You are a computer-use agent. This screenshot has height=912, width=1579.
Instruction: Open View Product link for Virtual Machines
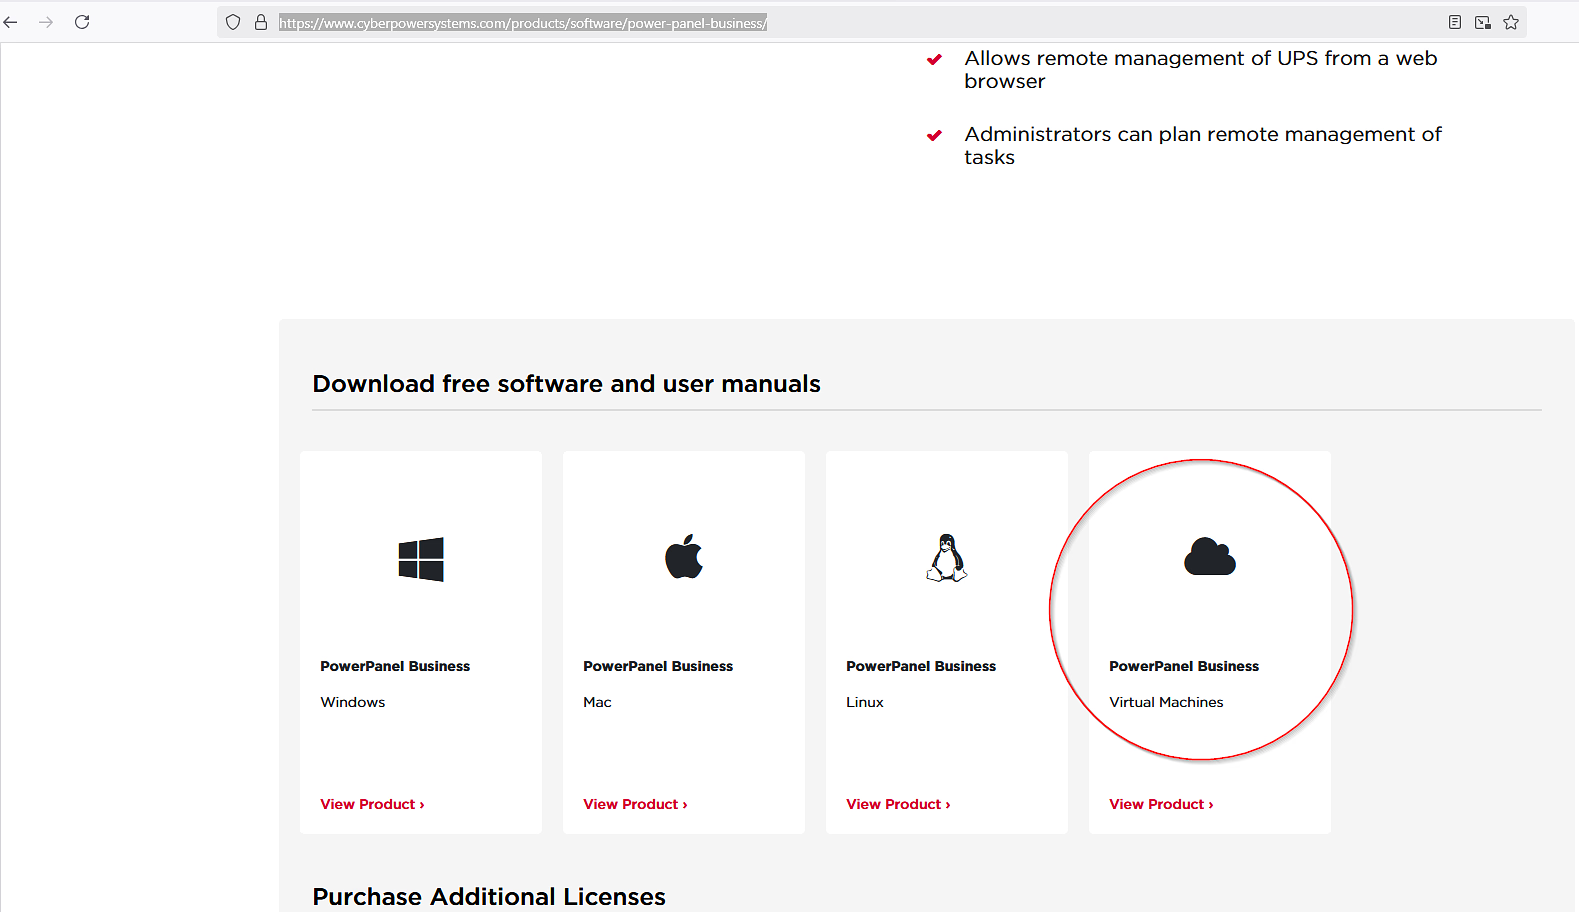click(x=1161, y=804)
